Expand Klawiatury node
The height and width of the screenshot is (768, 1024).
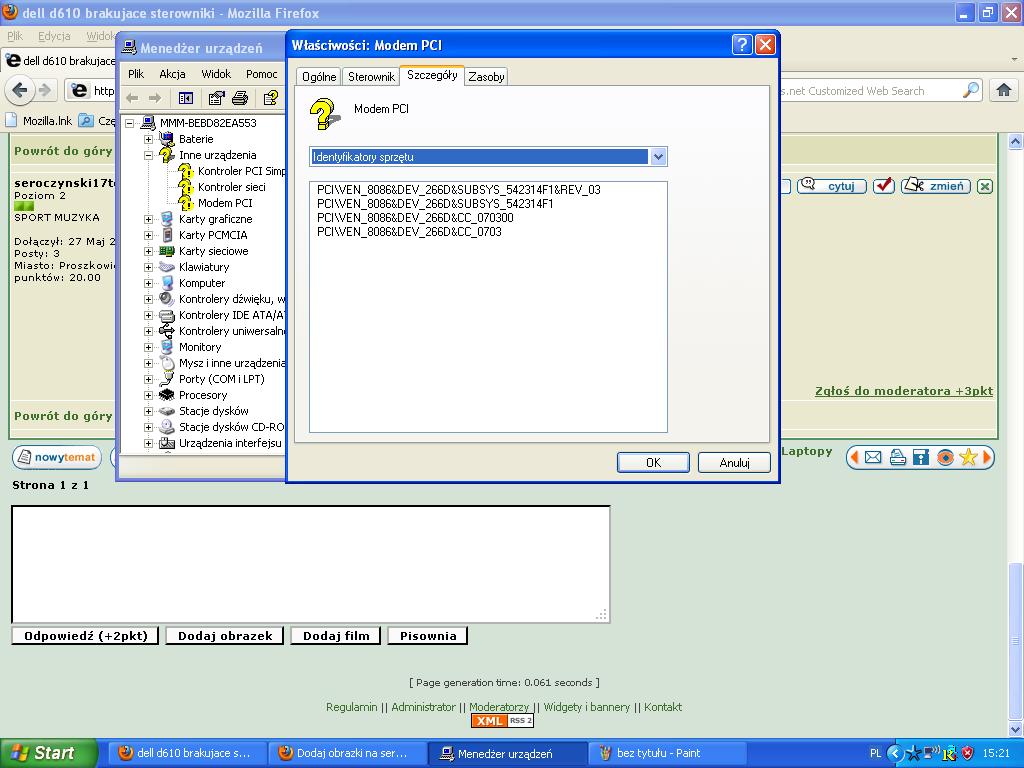(x=148, y=267)
